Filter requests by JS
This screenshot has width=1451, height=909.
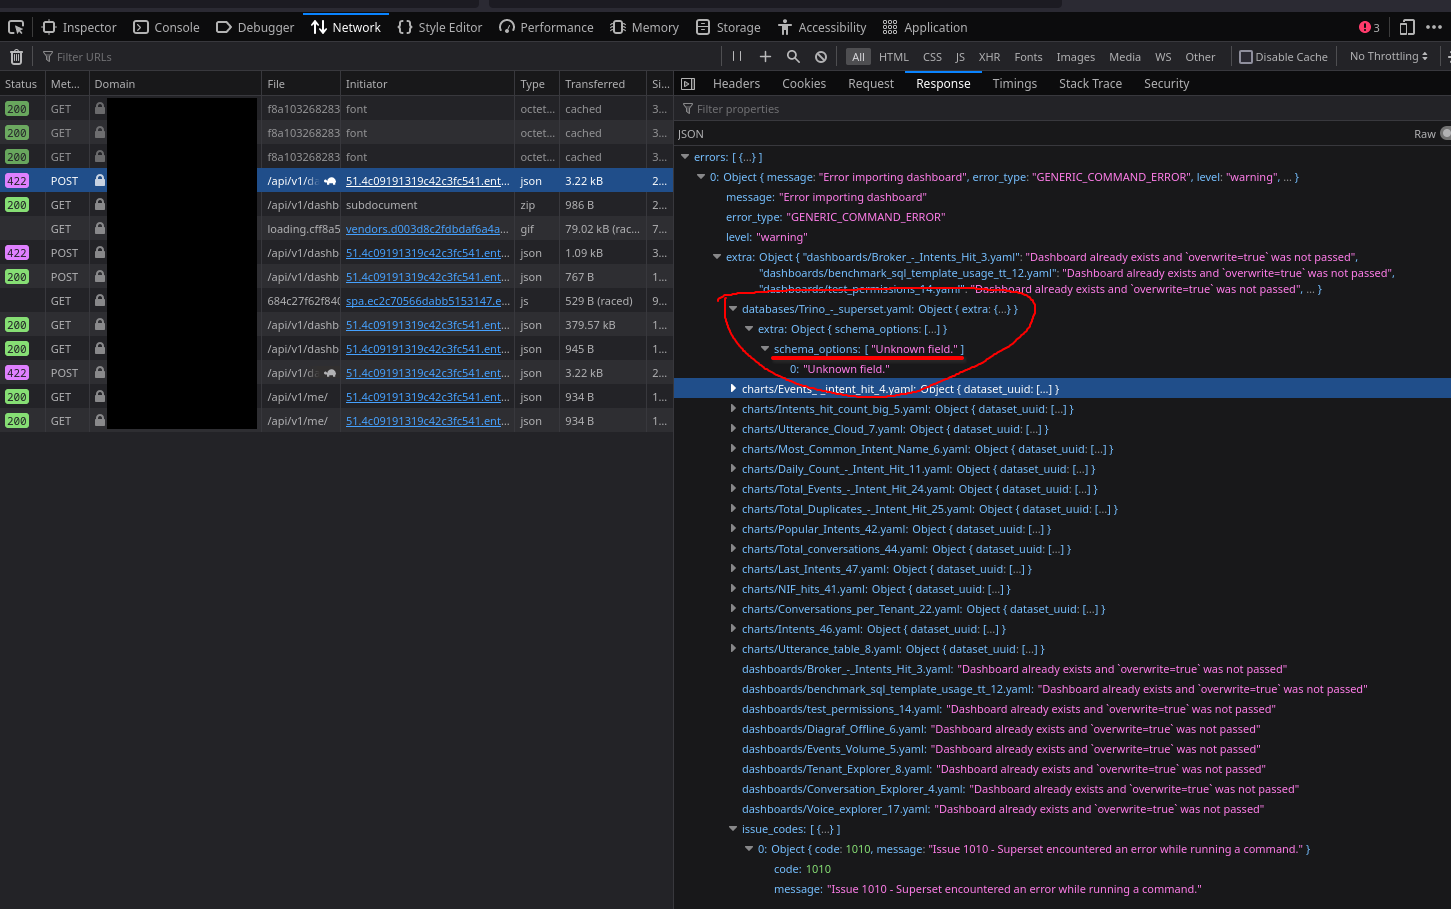(x=960, y=57)
